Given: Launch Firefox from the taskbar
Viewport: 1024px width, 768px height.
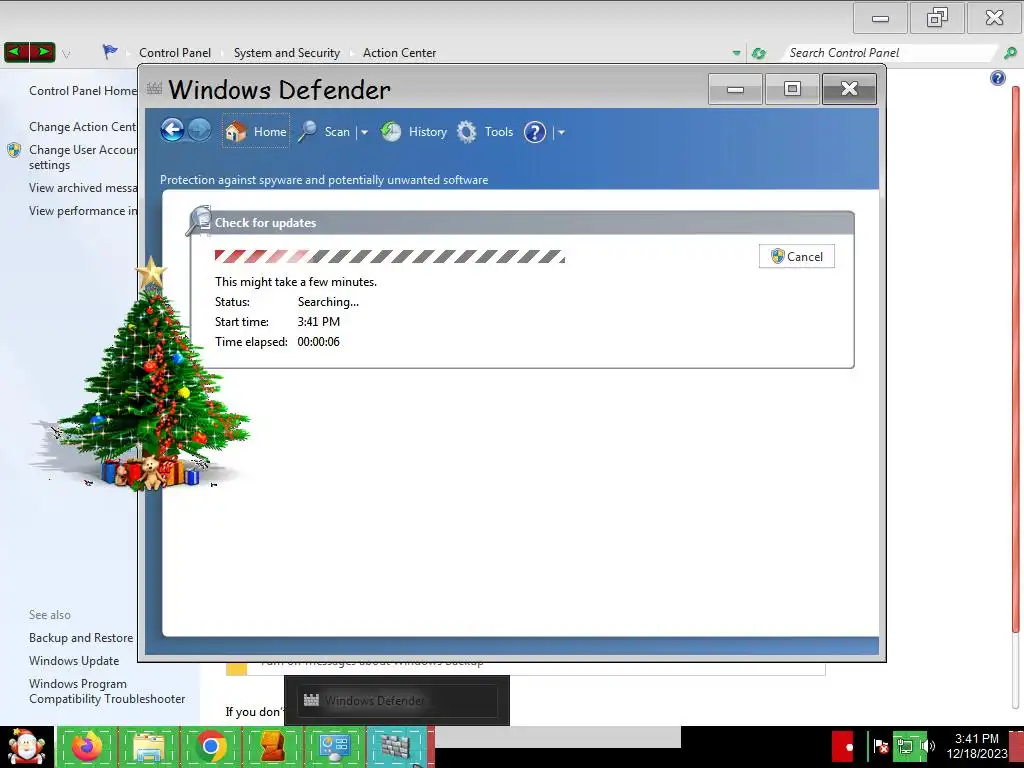Looking at the screenshot, I should point(87,746).
